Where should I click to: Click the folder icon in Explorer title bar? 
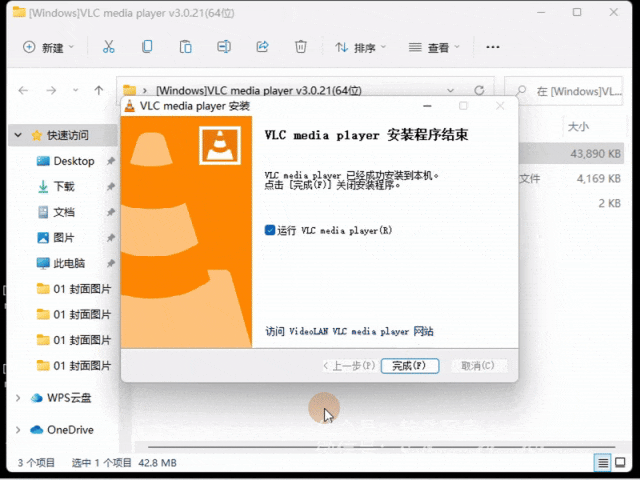pyautogui.click(x=19, y=12)
